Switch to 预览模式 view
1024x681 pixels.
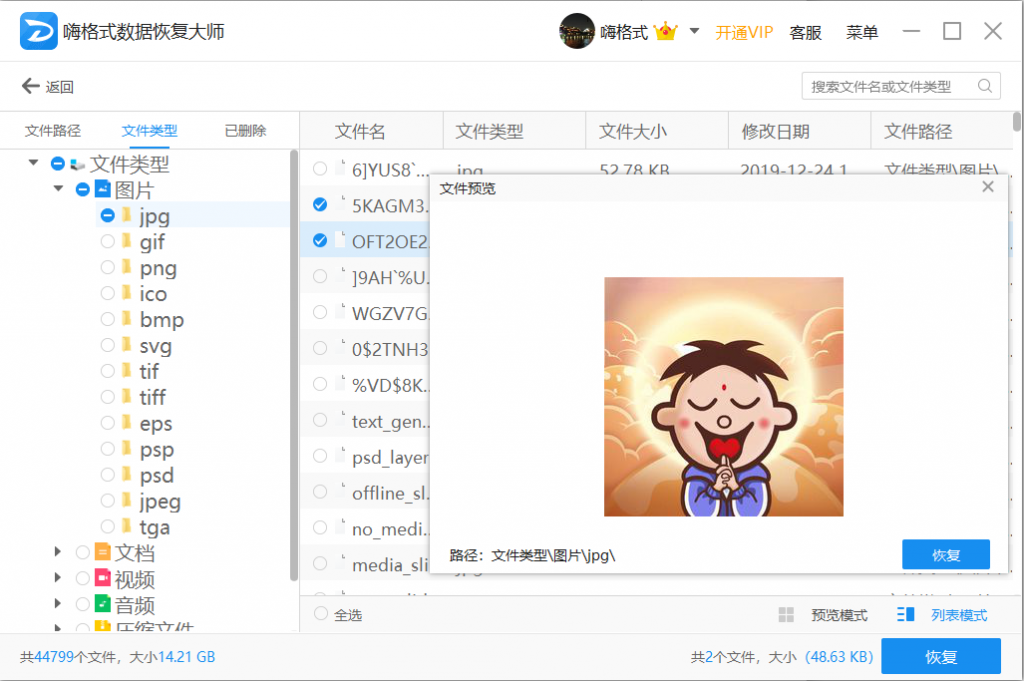(839, 614)
